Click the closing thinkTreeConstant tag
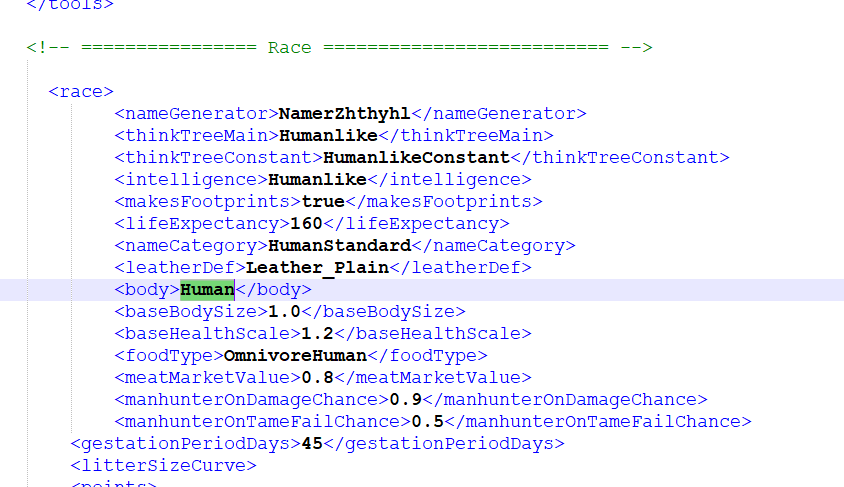This screenshot has height=487, width=844. click(620, 158)
